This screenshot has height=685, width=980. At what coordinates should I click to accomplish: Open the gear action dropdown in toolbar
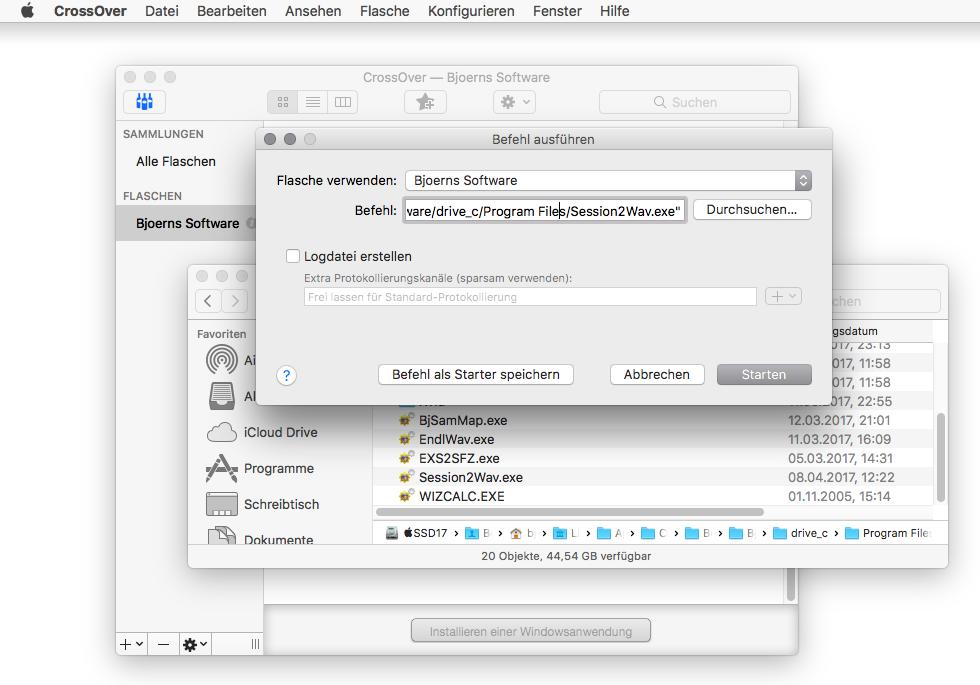pyautogui.click(x=514, y=102)
